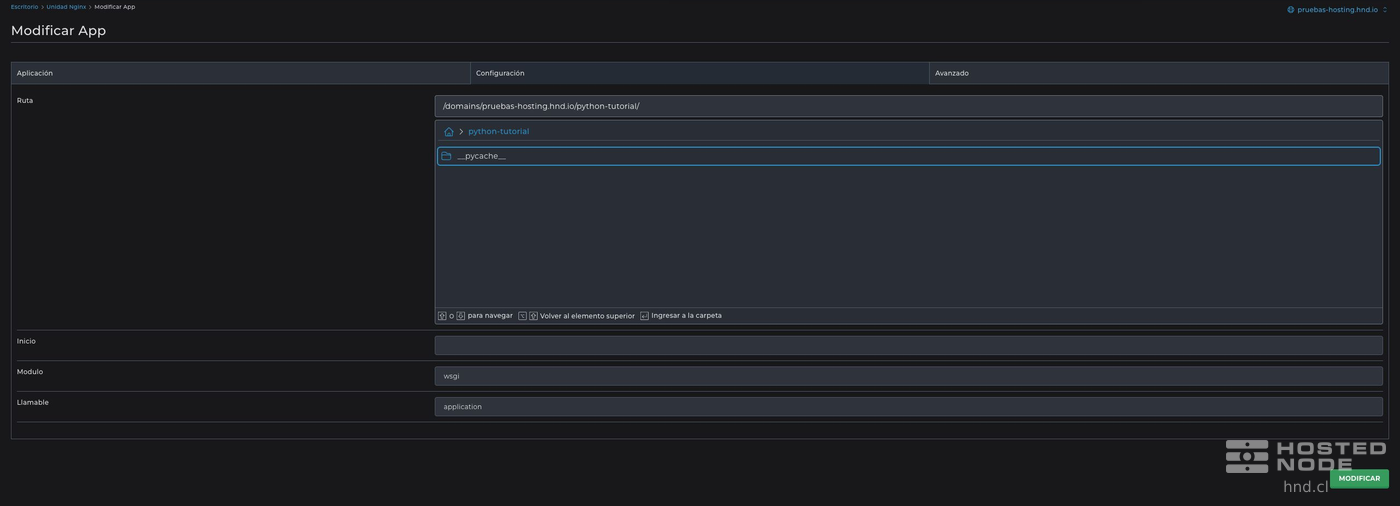Go to Escritorio in the breadcrumb
1400x506 pixels.
pyautogui.click(x=24, y=7)
